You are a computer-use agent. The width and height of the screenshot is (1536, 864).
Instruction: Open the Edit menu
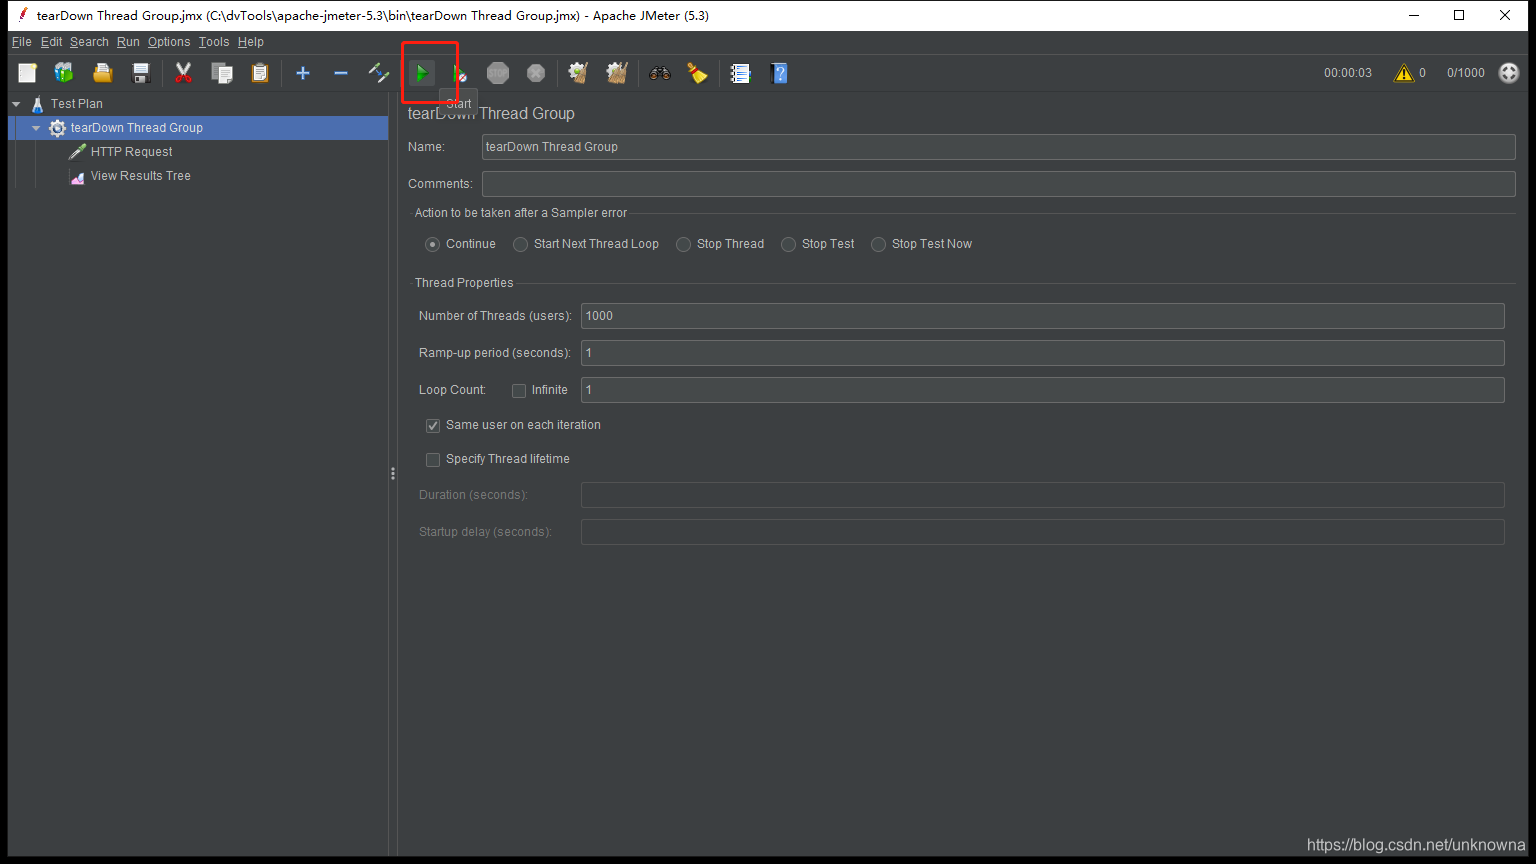click(x=51, y=42)
